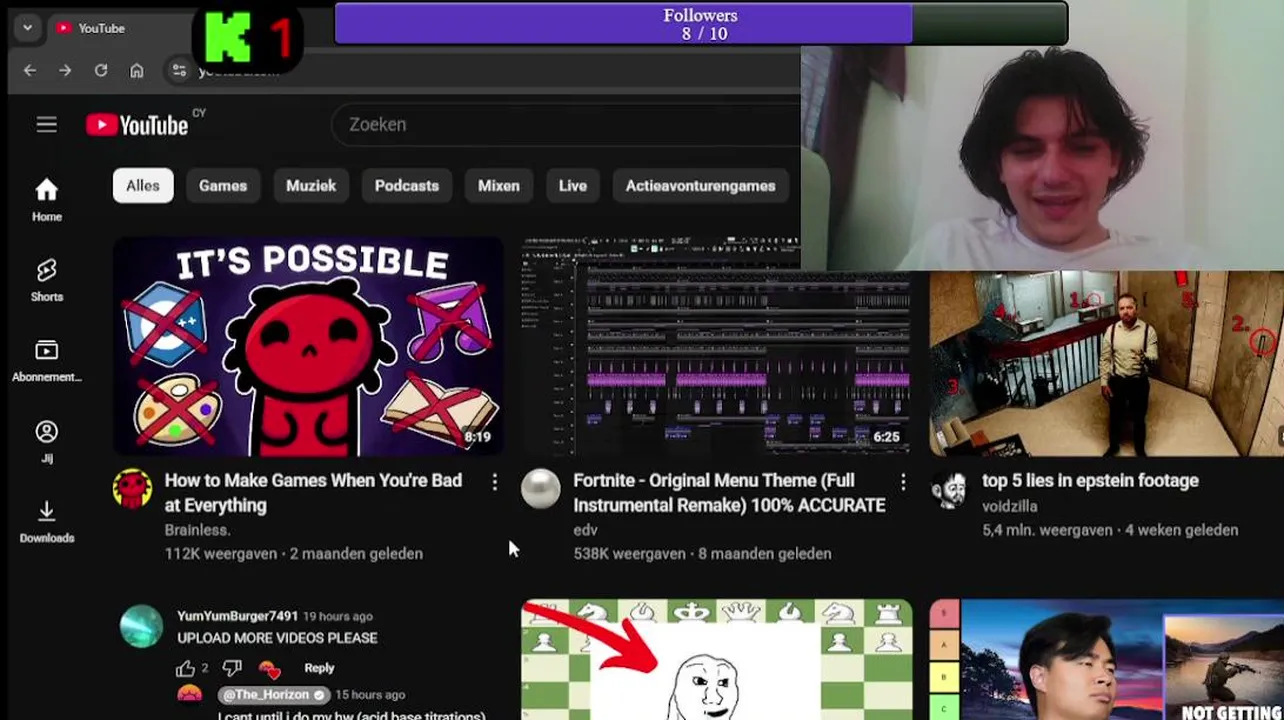Click Reply under YumYumBurger7491's comment
1284x720 pixels.
(x=319, y=668)
